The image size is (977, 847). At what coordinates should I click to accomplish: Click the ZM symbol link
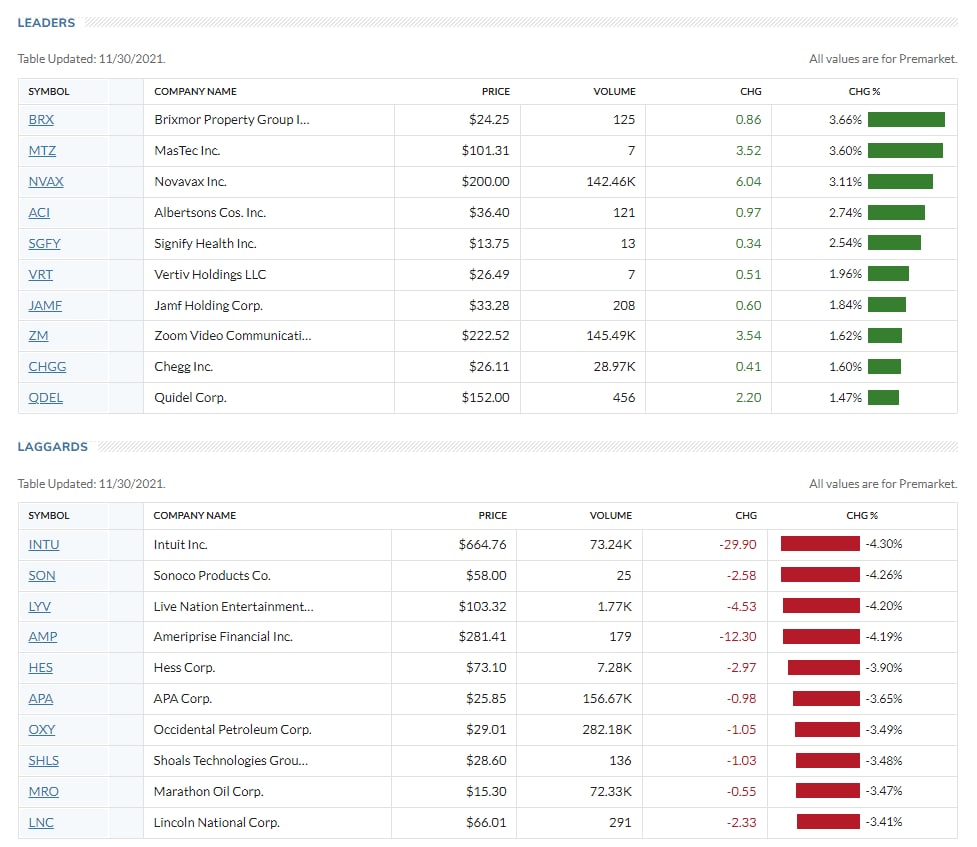38,336
